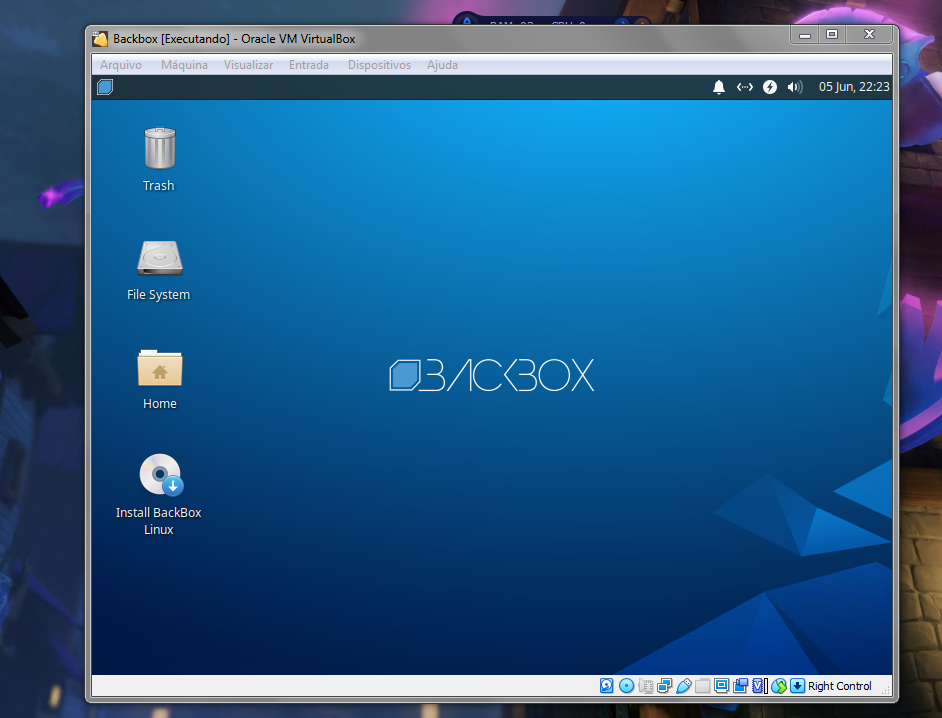Click the hard disk activity status icon
Viewport: 942px width, 718px height.
607,686
